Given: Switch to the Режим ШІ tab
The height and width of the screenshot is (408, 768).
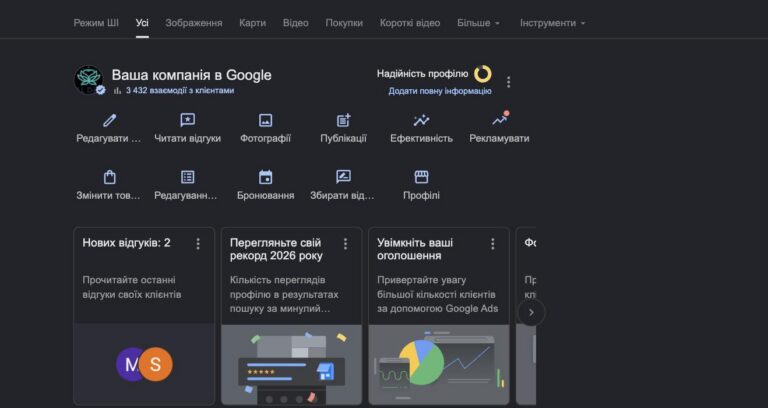Looking at the screenshot, I should [96, 23].
